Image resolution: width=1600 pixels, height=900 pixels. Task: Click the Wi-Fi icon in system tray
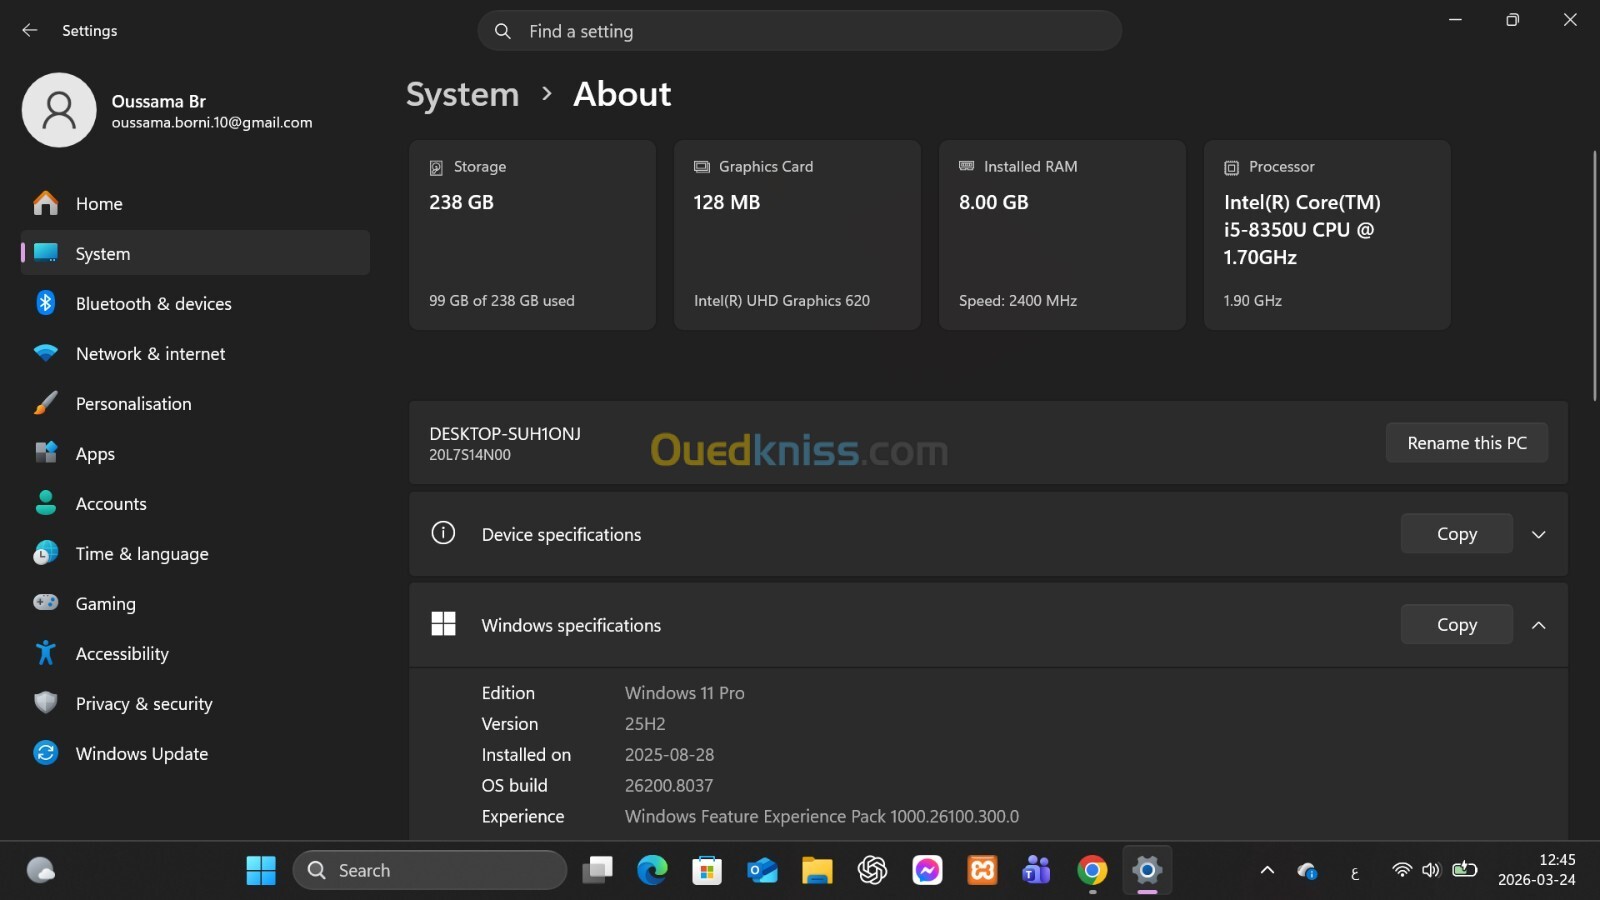point(1402,870)
